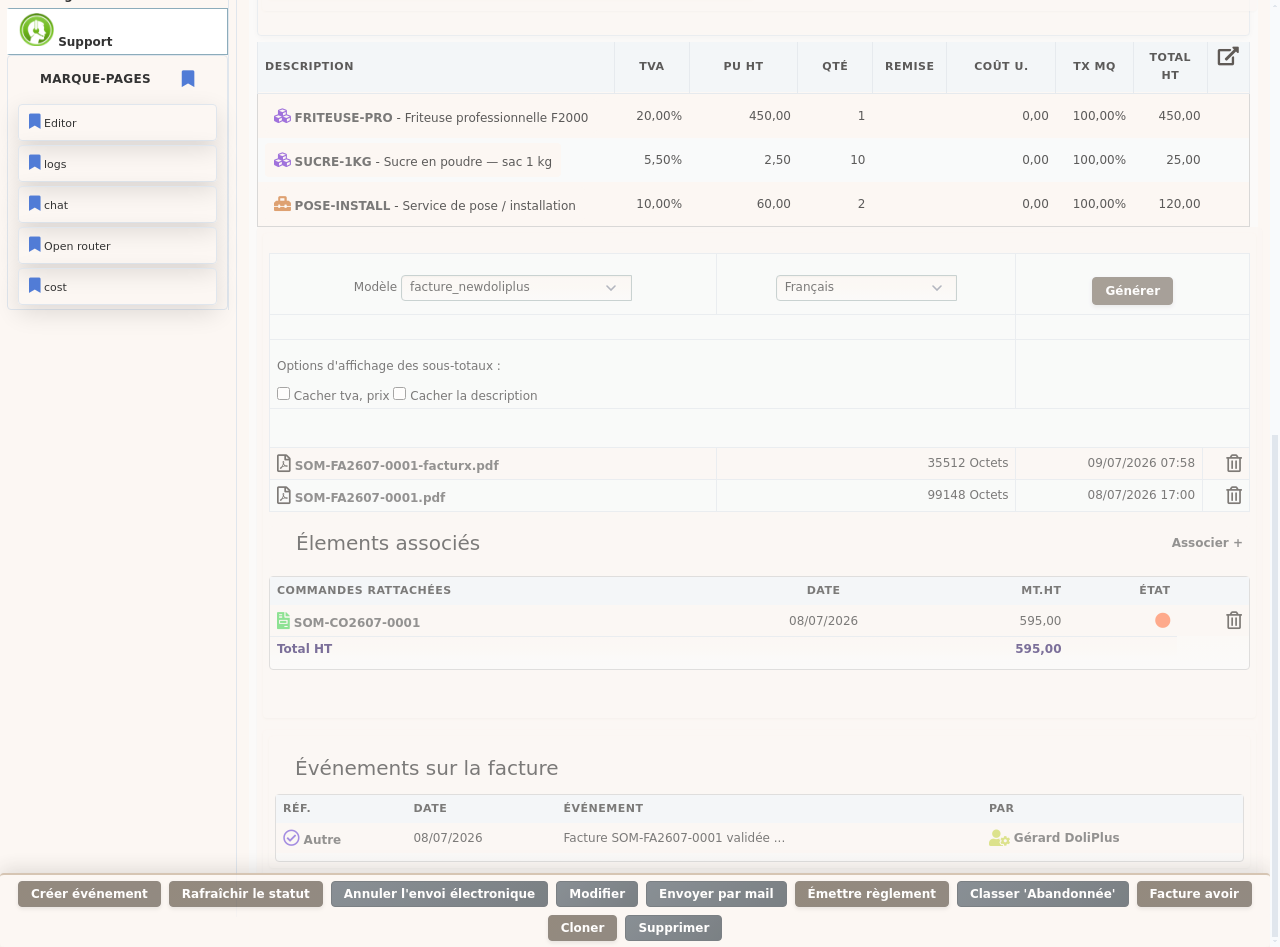Open the 'Autre' event reference
This screenshot has height=947, width=1280.
322,840
